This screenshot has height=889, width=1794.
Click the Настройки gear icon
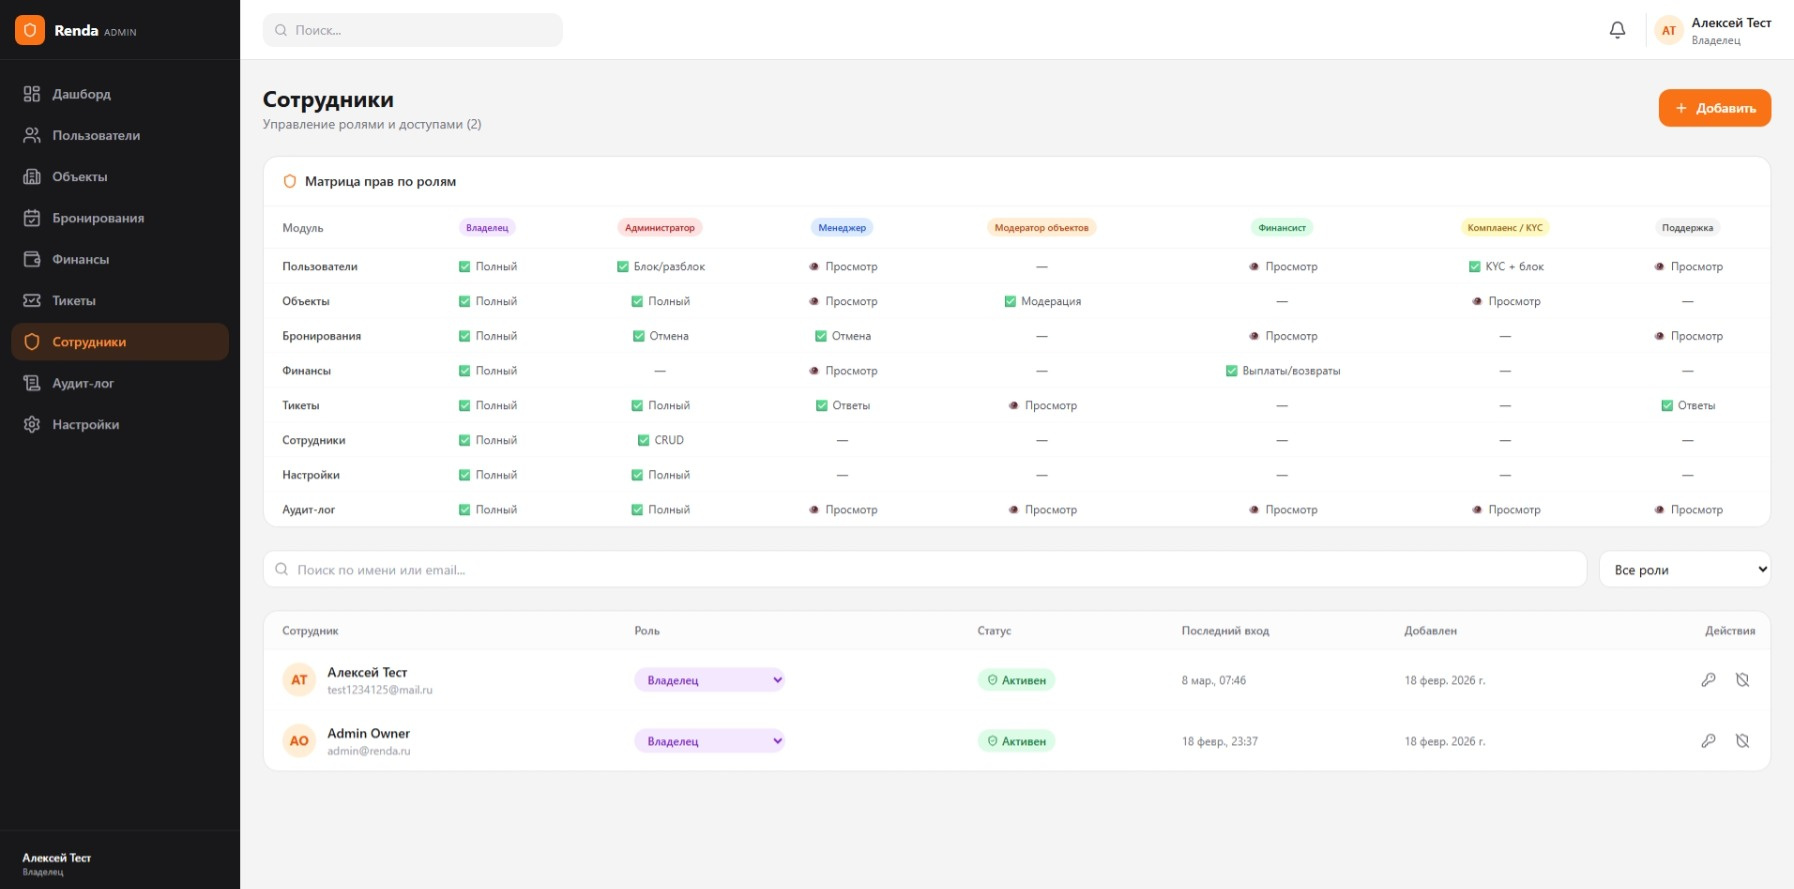(32, 425)
